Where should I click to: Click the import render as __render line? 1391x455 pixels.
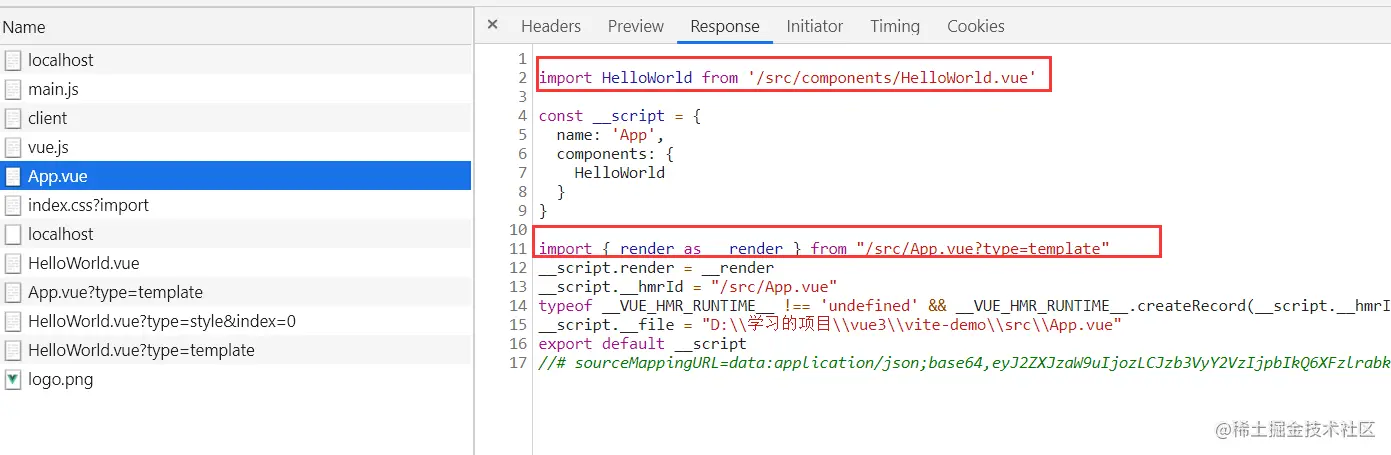[x=824, y=248]
